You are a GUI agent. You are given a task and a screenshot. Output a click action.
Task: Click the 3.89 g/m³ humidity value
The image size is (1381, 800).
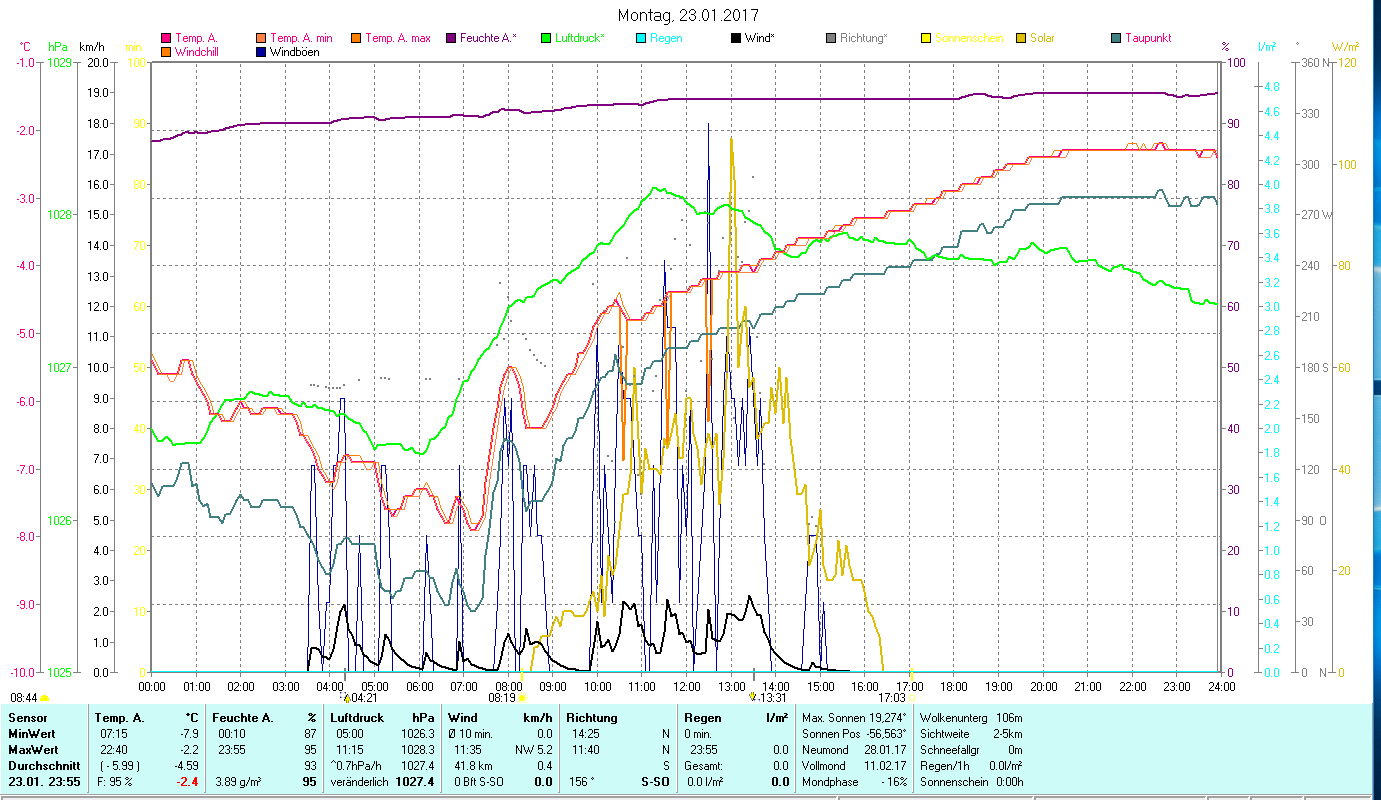[x=240, y=781]
